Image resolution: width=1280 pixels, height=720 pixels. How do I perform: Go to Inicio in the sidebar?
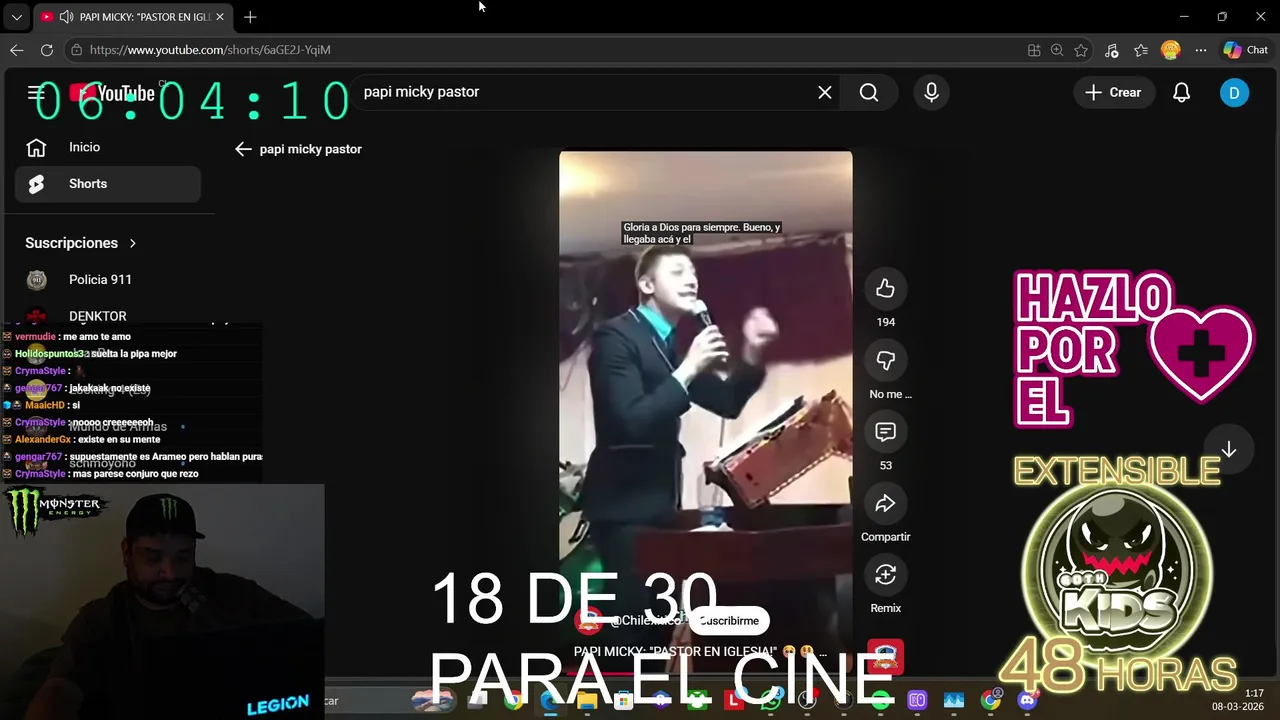pos(108,147)
